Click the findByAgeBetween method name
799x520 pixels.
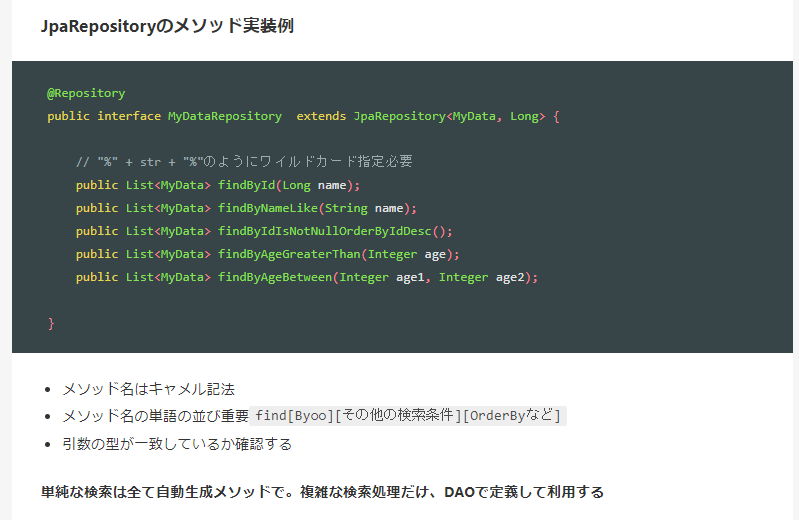tap(274, 277)
